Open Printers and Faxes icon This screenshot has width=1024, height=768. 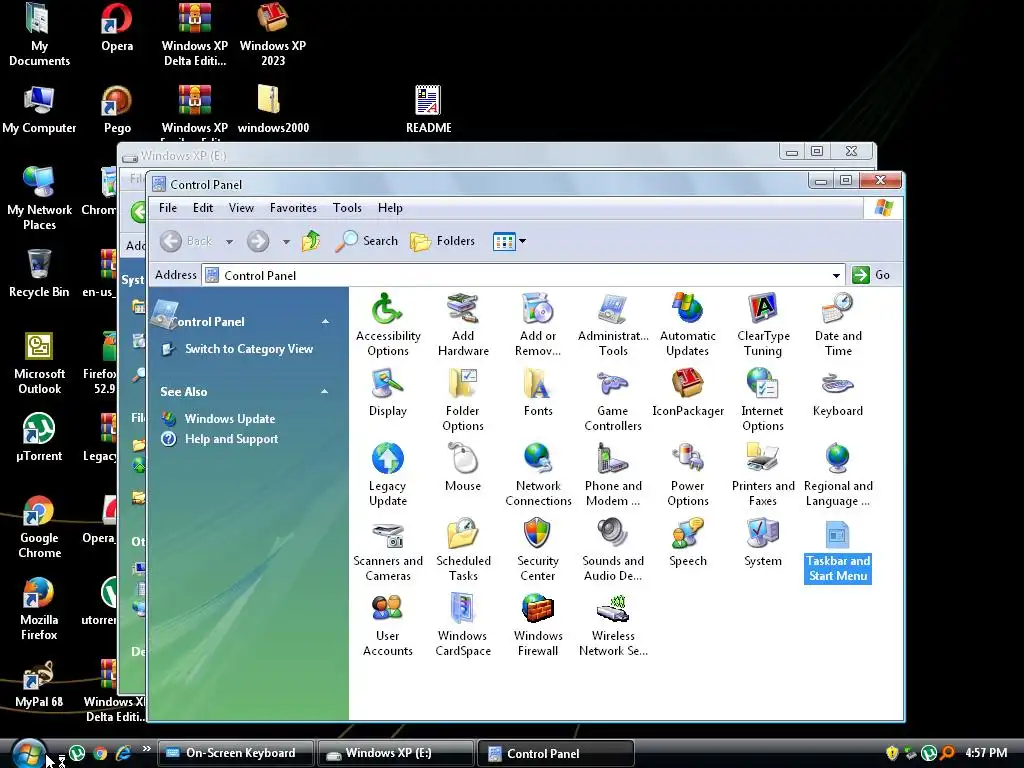click(763, 475)
